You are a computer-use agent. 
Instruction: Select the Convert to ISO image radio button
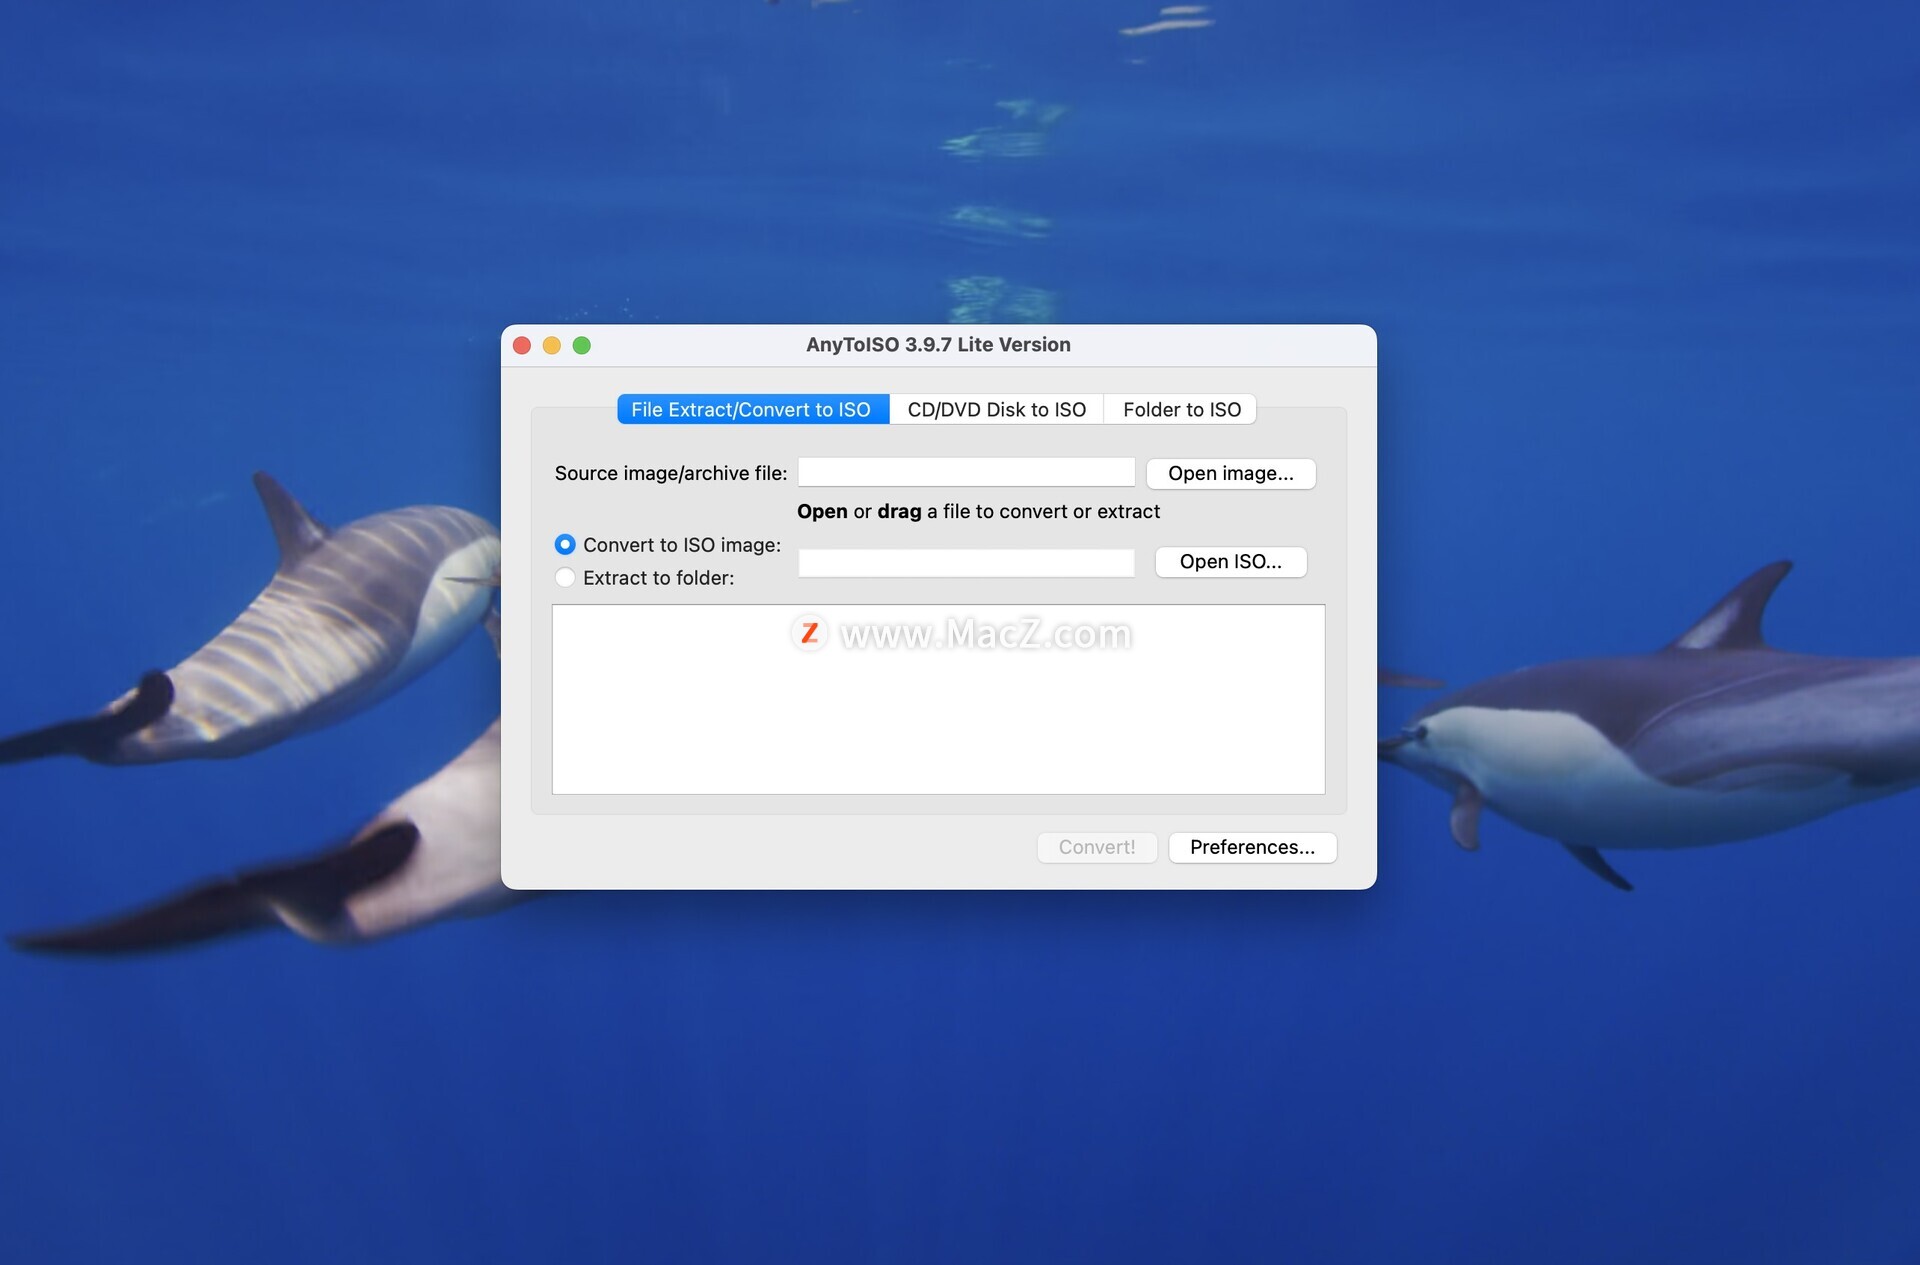[x=565, y=545]
